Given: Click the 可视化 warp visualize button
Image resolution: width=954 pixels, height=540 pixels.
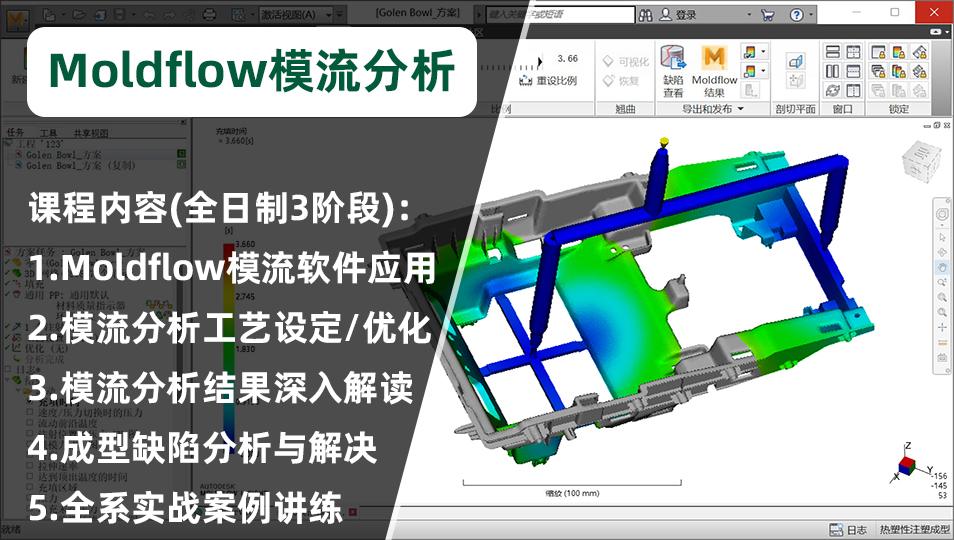Looking at the screenshot, I should (x=626, y=61).
